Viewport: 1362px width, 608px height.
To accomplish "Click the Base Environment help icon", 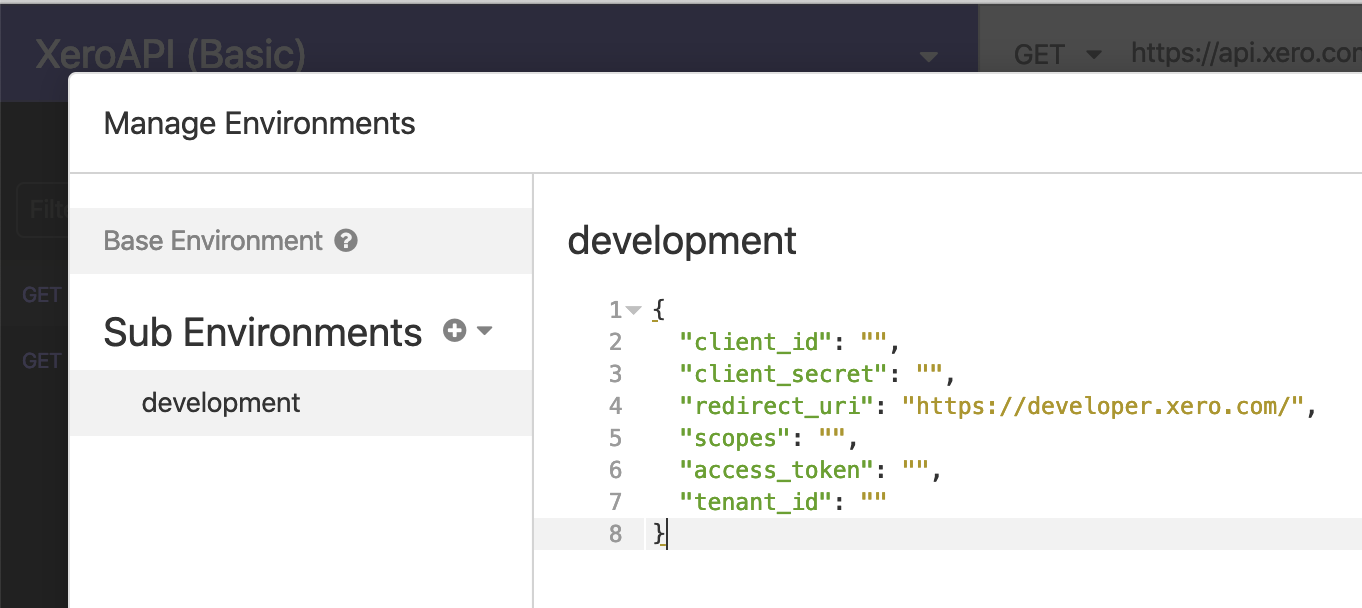I will (x=346, y=241).
